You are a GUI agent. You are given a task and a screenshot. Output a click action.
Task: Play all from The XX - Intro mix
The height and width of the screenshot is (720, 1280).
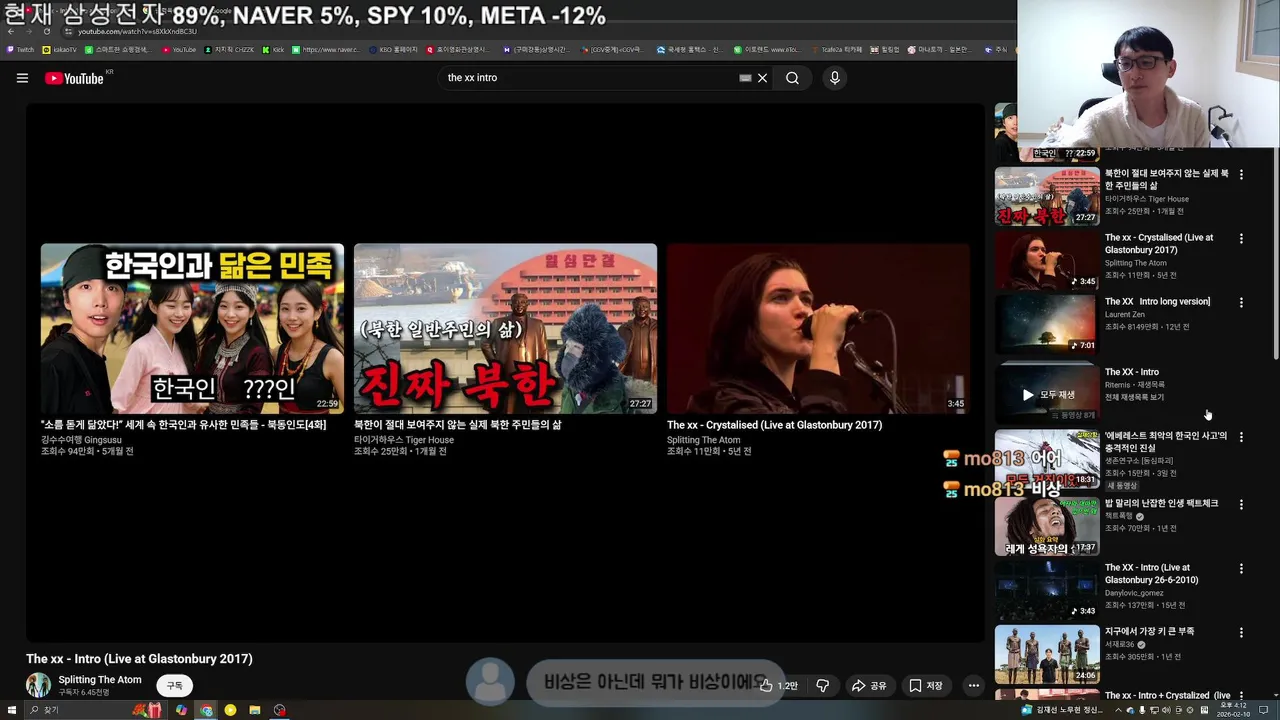pos(1047,394)
